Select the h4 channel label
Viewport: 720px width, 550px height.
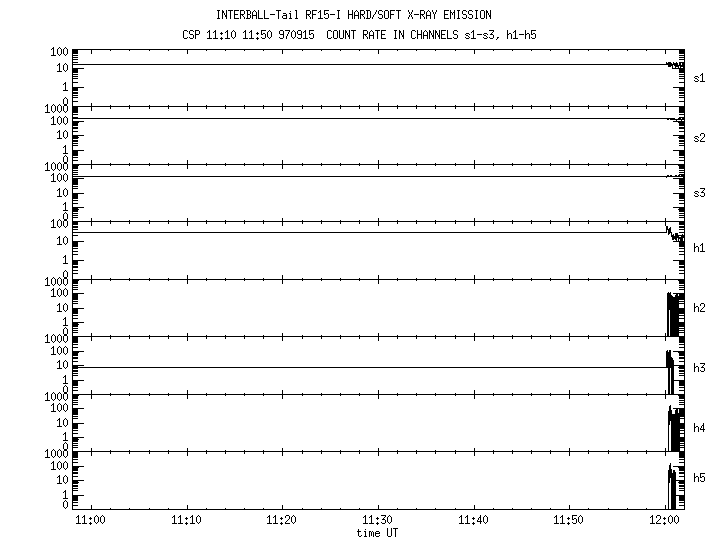point(699,428)
